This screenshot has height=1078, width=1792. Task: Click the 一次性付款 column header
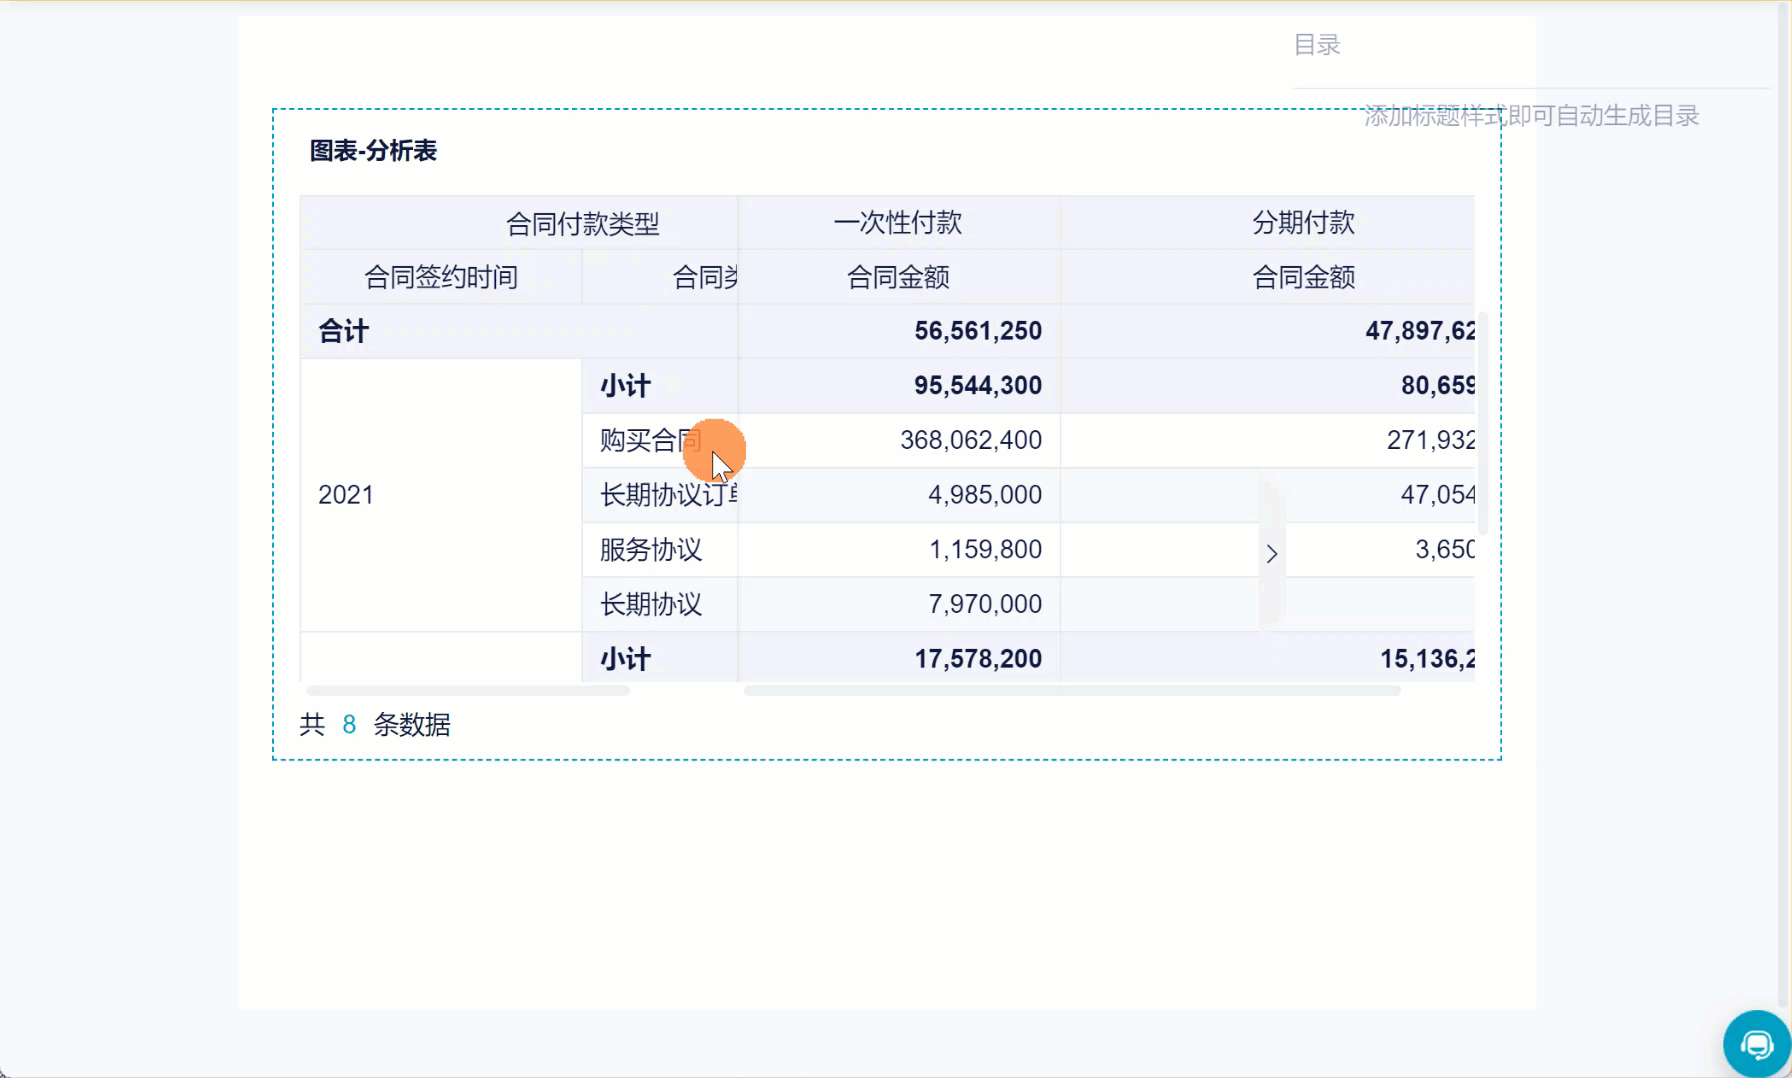tap(898, 222)
